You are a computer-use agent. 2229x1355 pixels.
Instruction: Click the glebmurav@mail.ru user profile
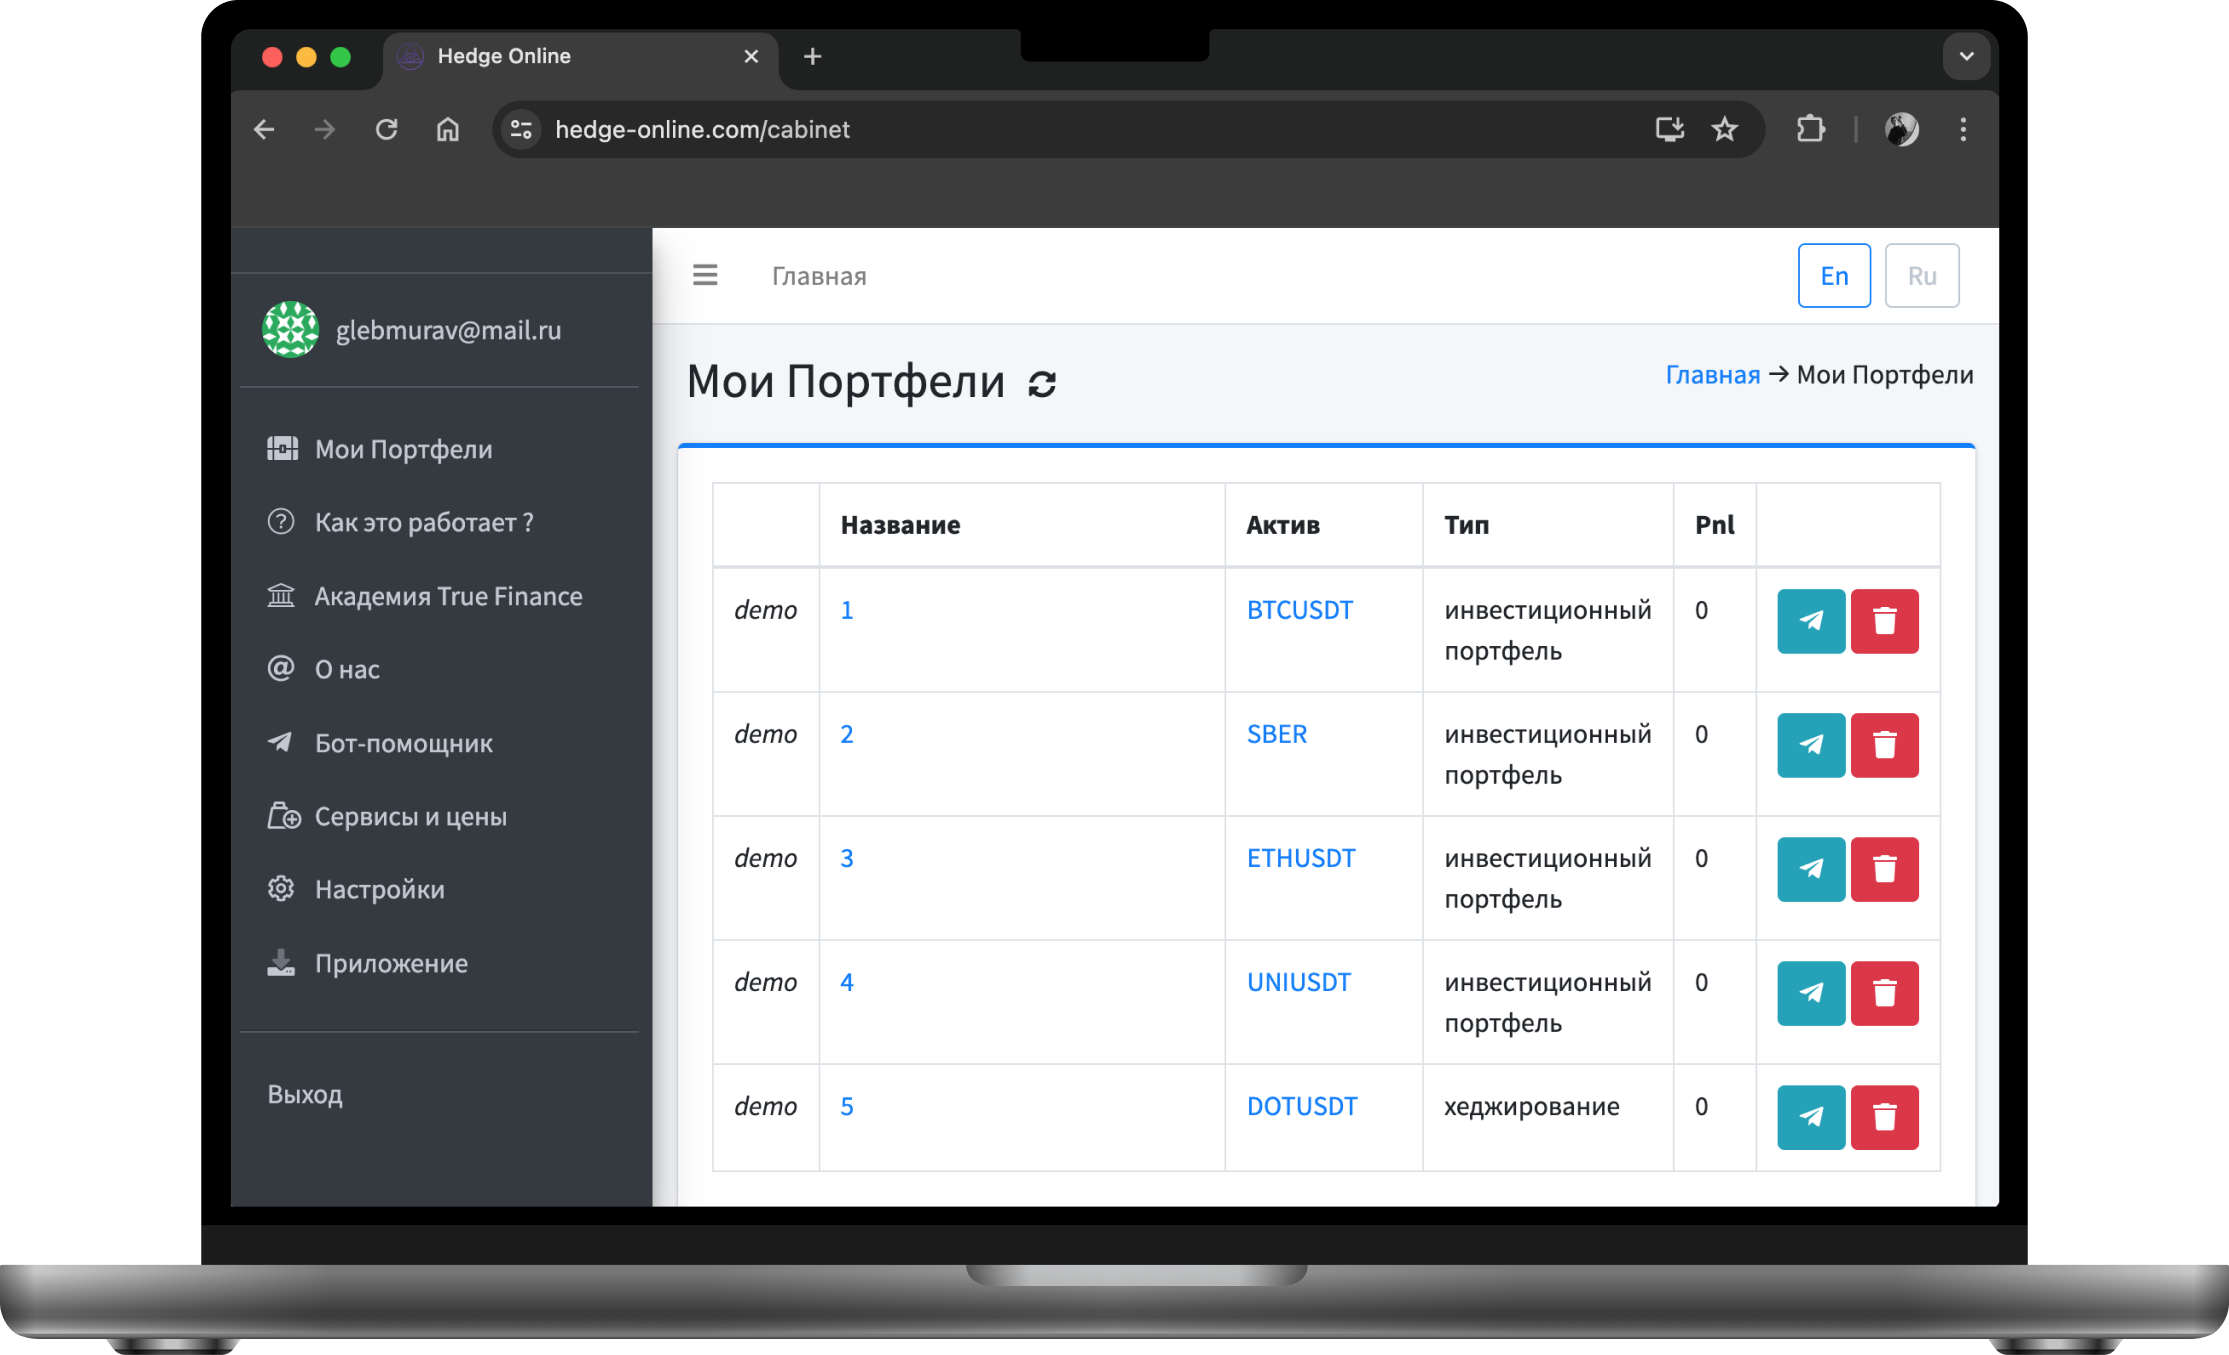point(448,330)
